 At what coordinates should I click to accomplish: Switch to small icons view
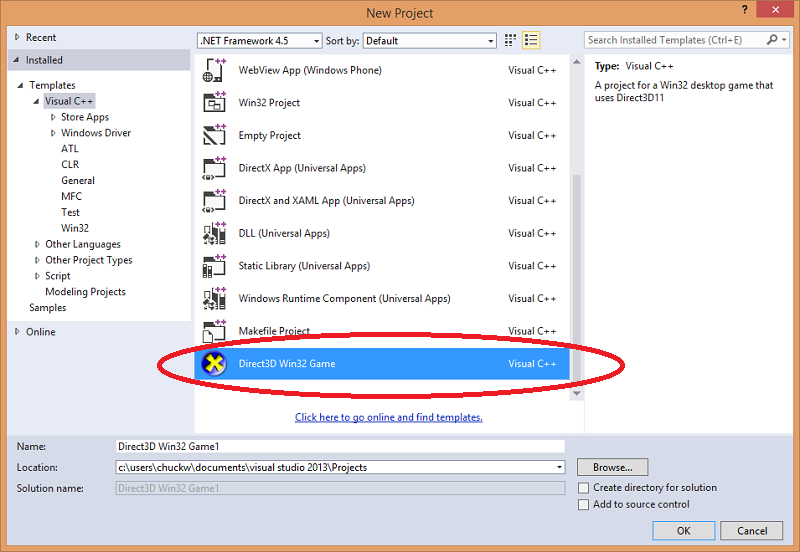(x=510, y=40)
